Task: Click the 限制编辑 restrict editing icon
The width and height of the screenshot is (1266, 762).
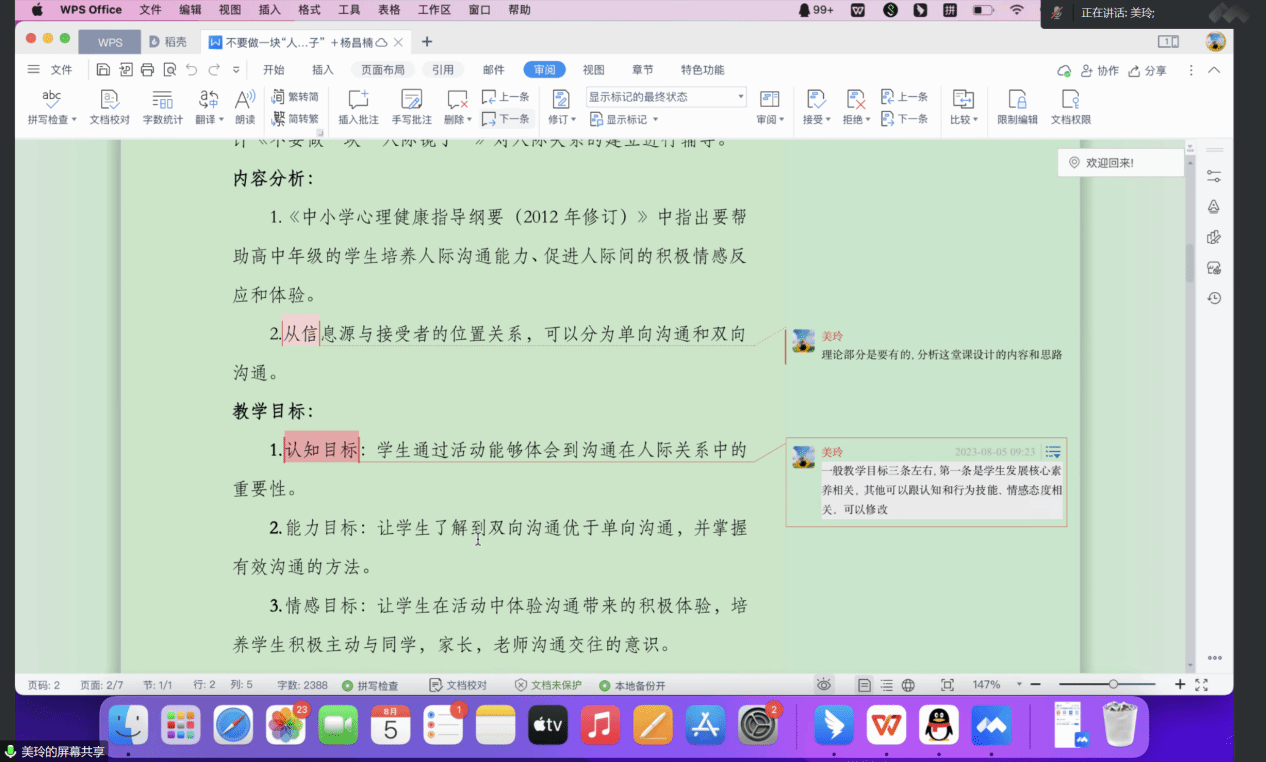Action: [1017, 100]
